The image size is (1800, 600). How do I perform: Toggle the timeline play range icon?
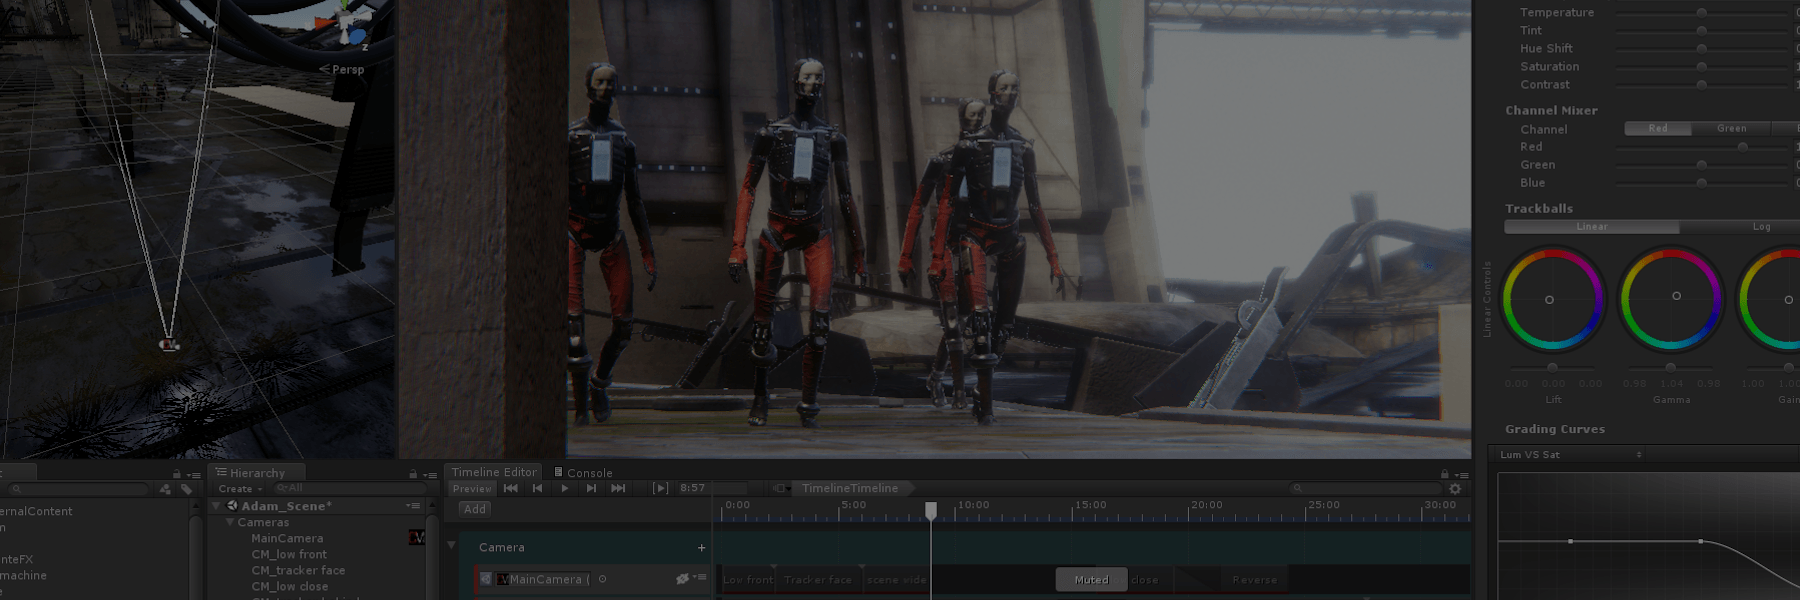point(660,488)
